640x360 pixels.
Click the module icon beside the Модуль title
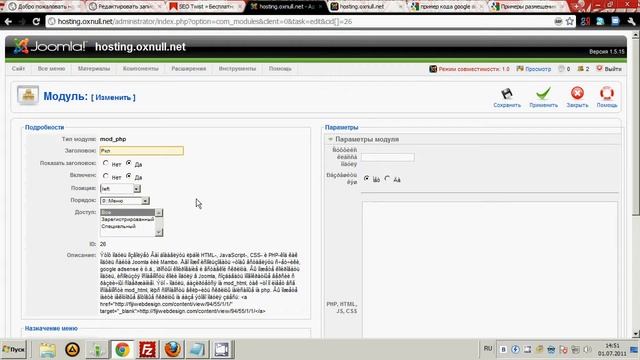[28, 95]
